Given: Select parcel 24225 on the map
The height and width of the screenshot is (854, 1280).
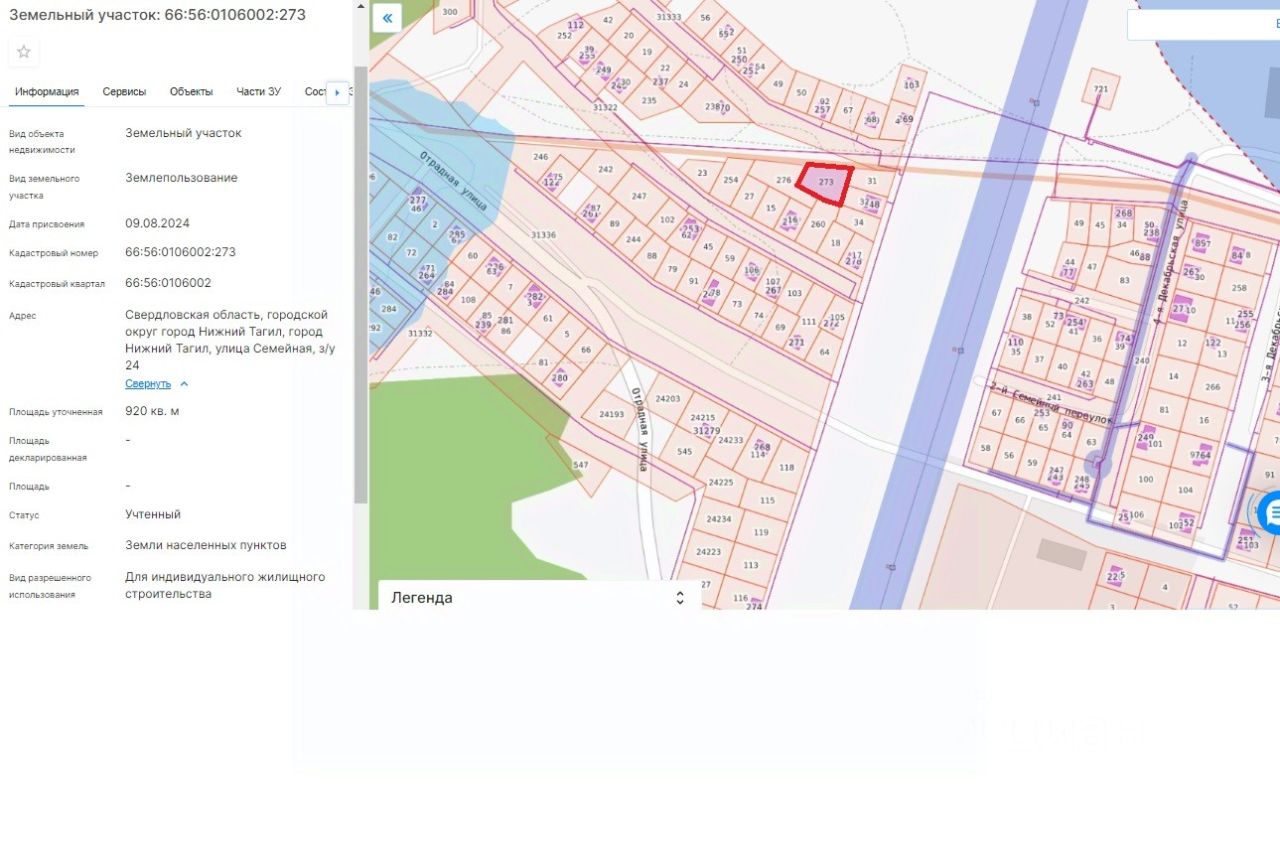Looking at the screenshot, I should coord(720,482).
